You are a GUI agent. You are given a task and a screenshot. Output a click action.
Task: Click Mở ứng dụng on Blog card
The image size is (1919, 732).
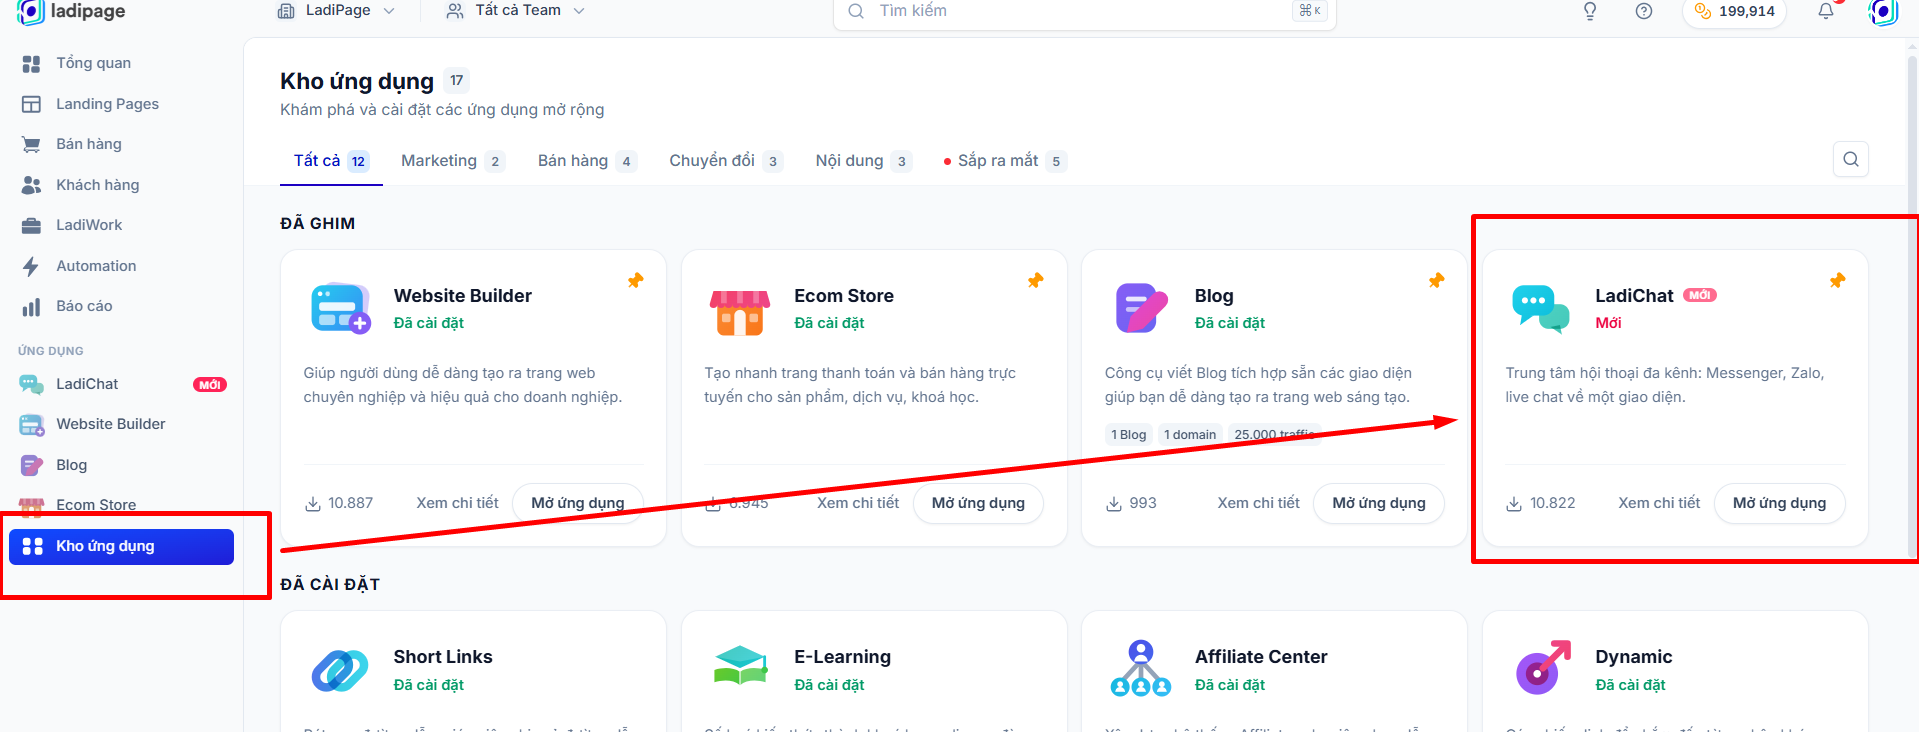[1379, 503]
